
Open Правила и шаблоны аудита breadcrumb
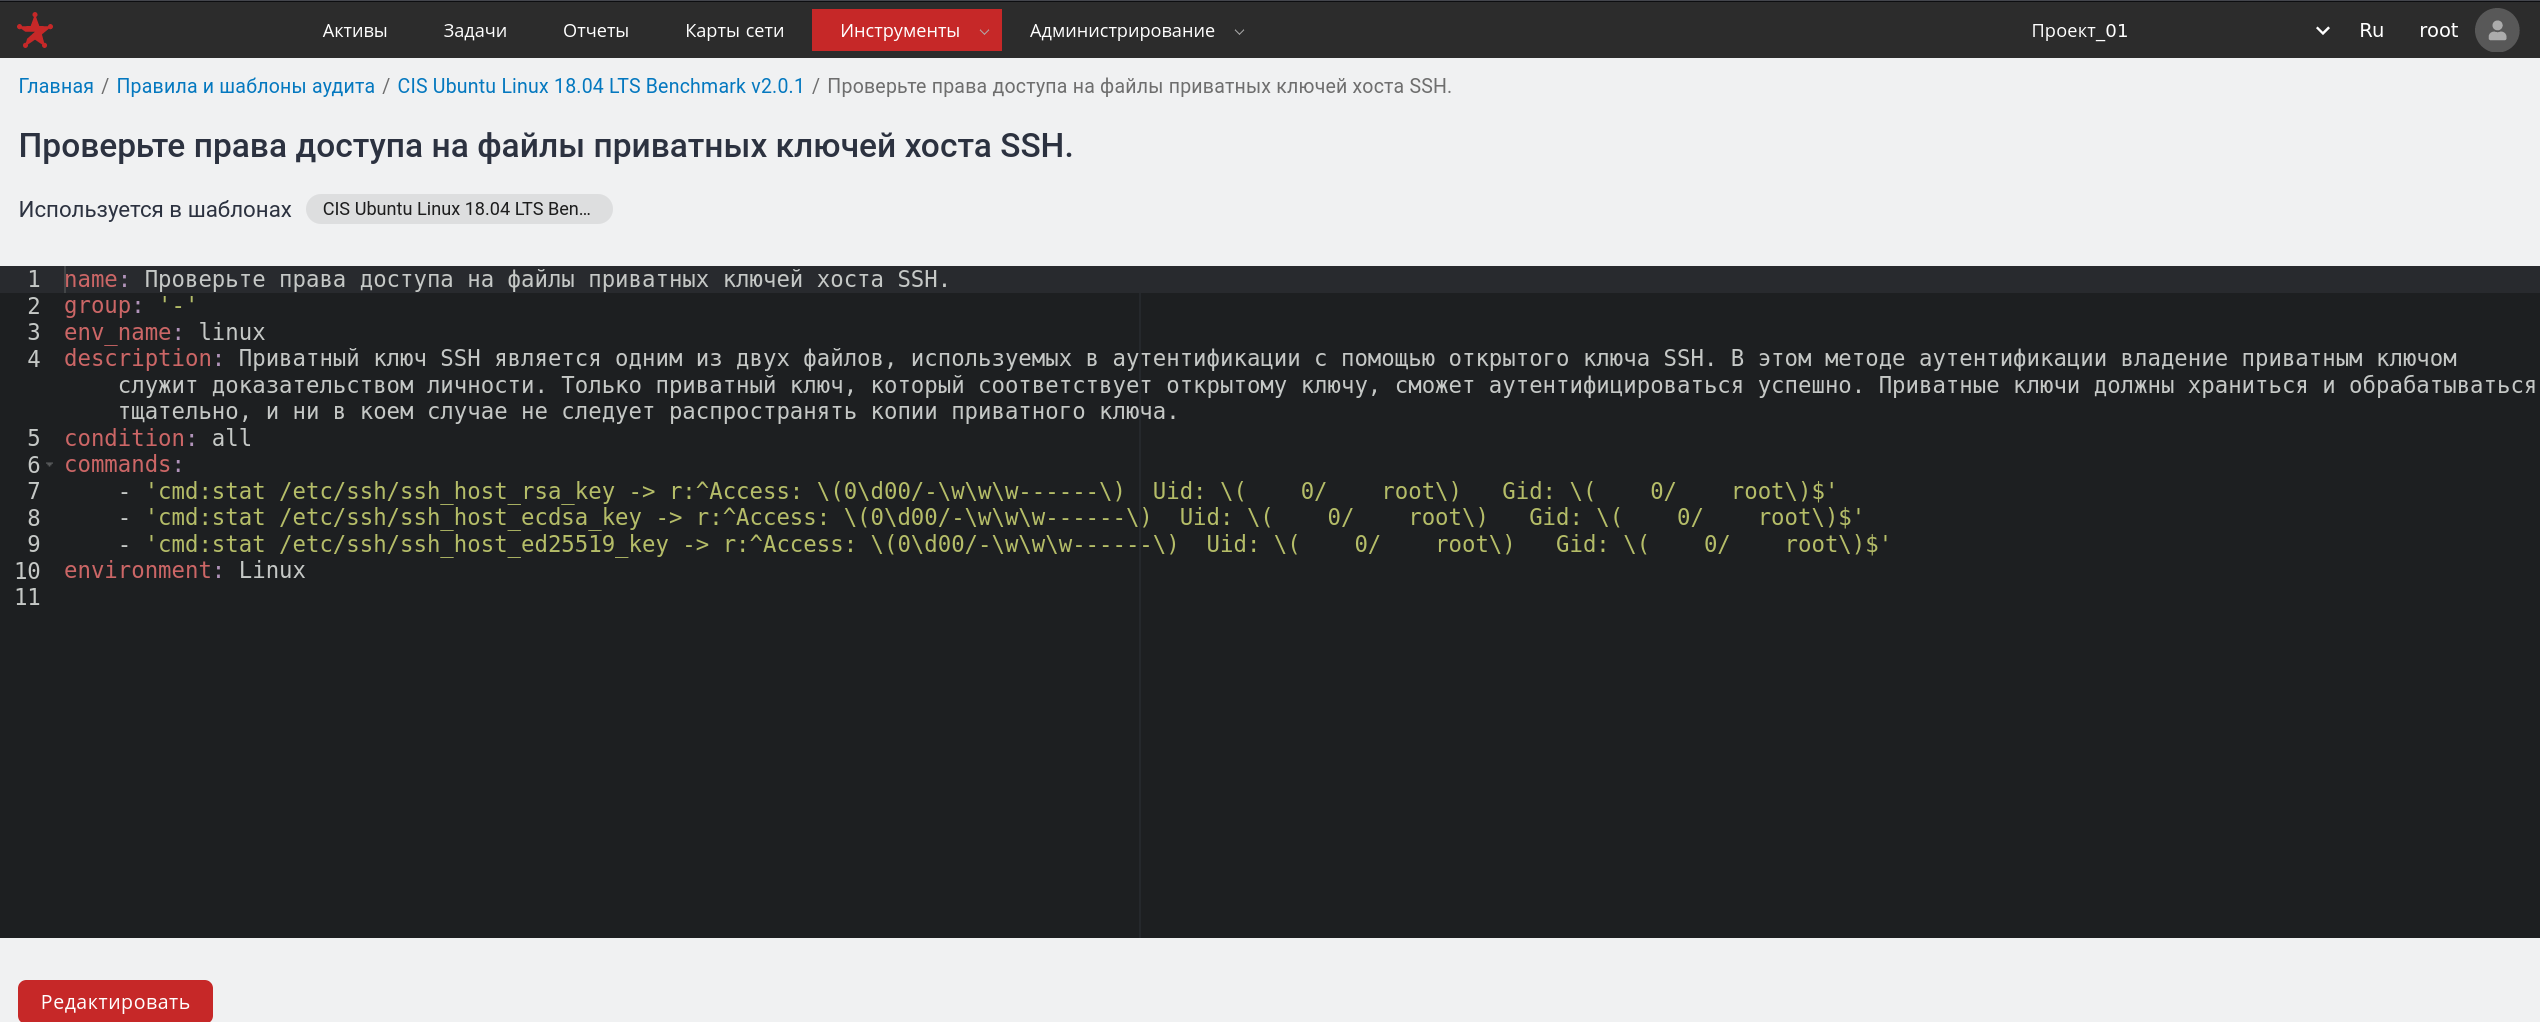245,86
